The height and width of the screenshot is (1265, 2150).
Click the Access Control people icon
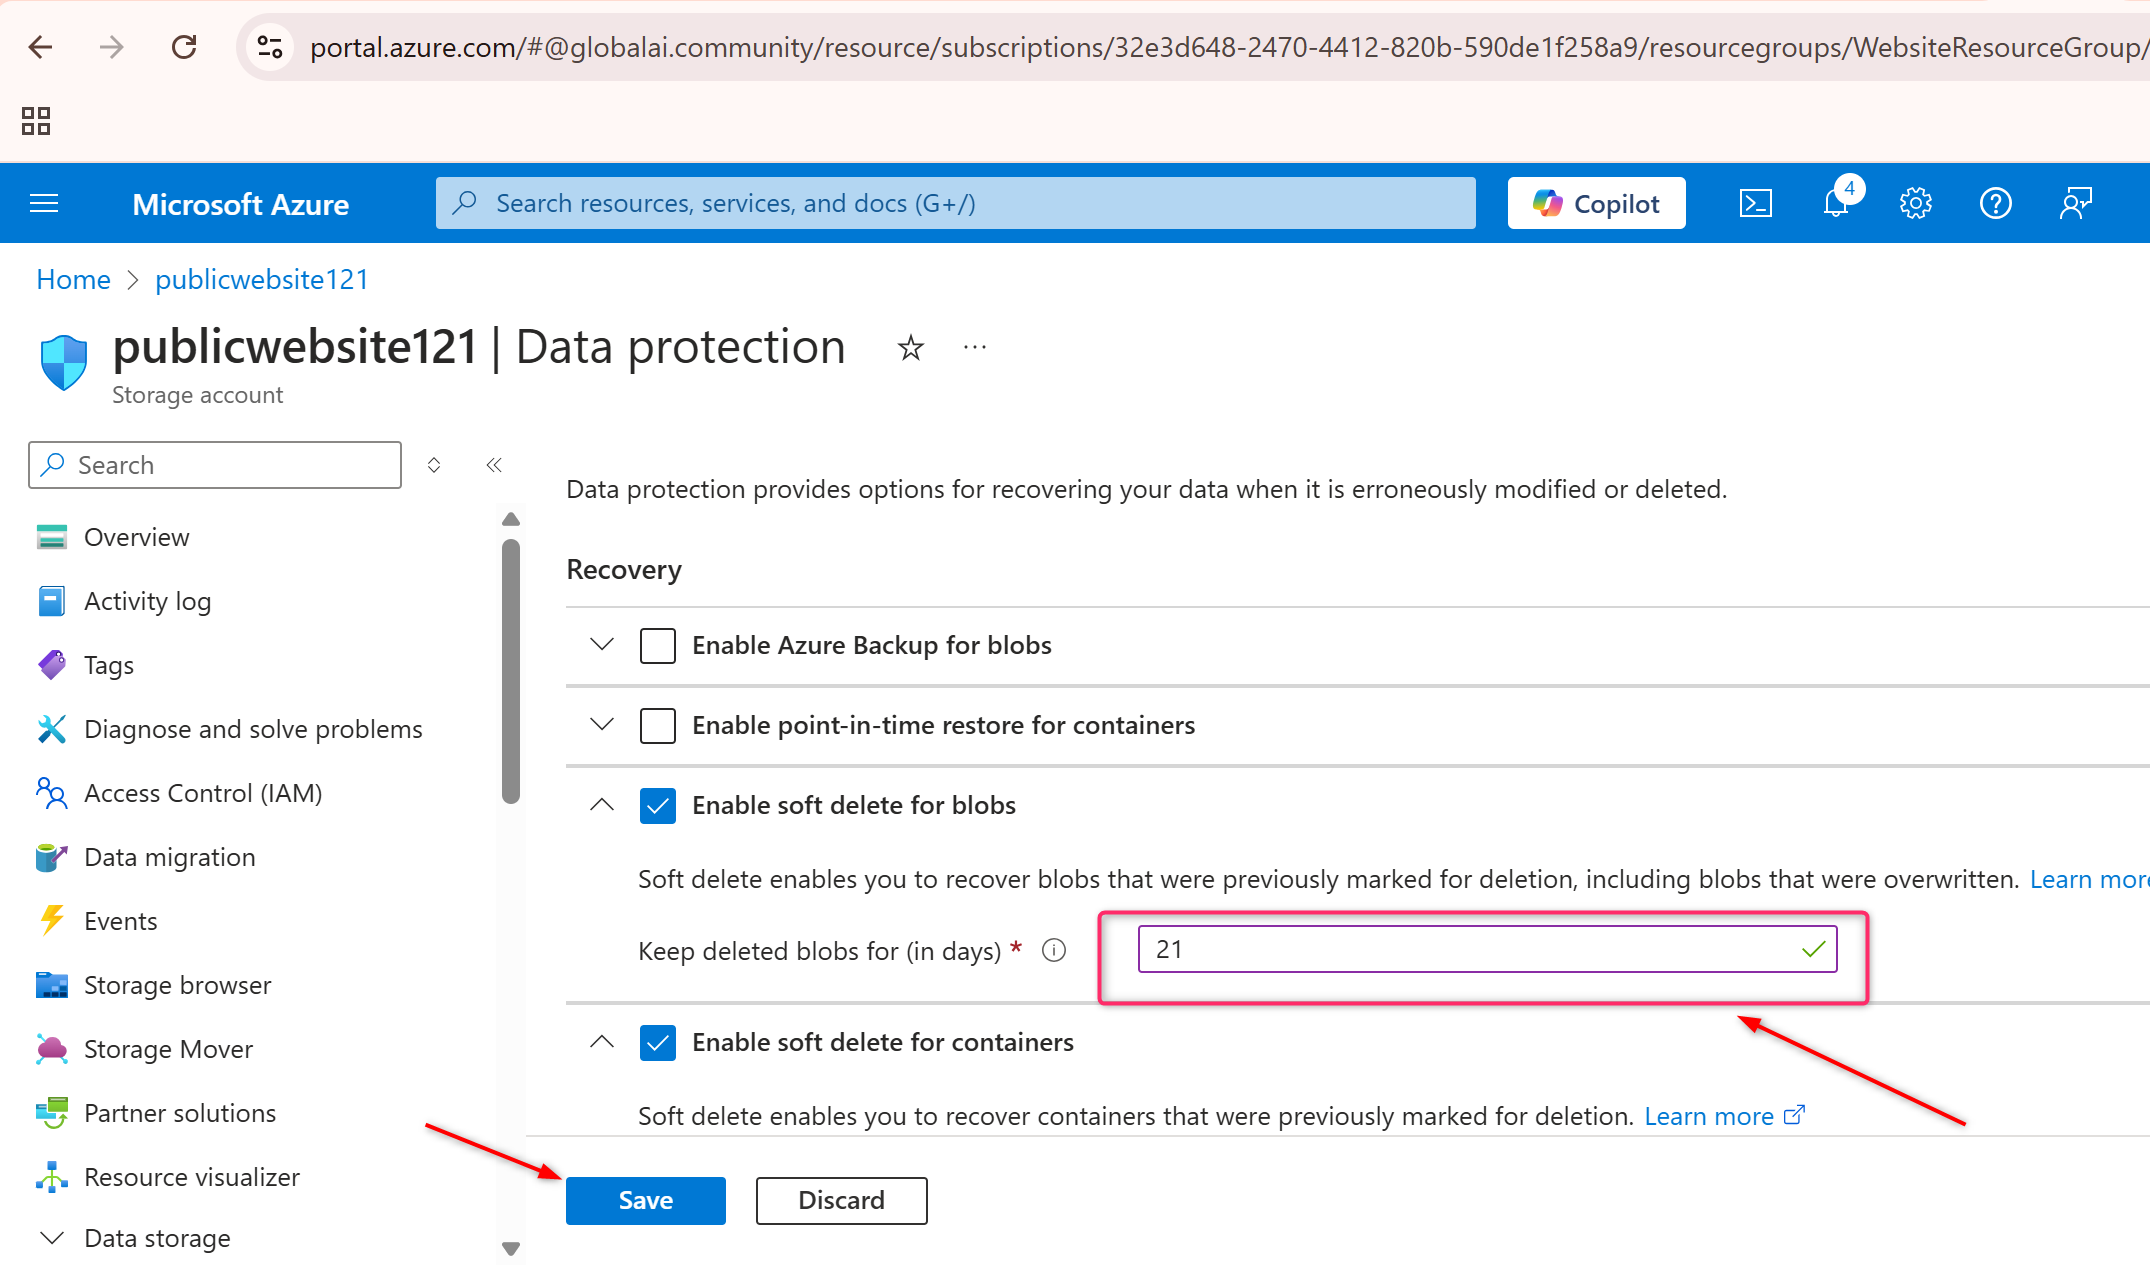coord(52,793)
